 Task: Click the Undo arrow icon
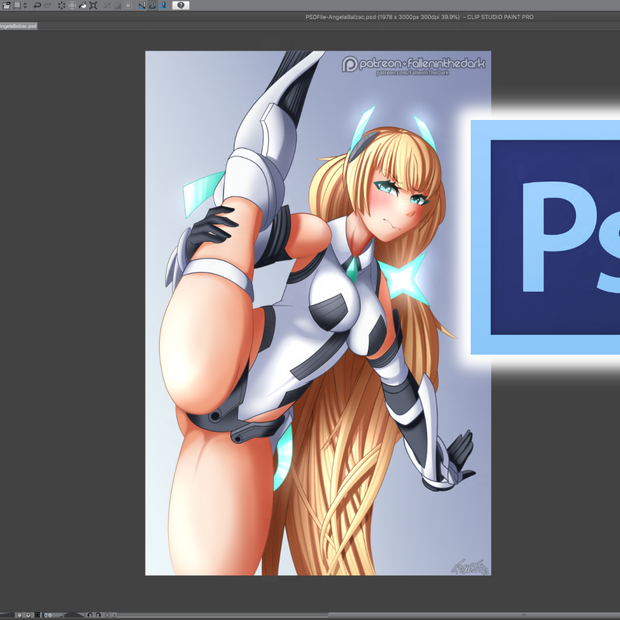(x=37, y=5)
